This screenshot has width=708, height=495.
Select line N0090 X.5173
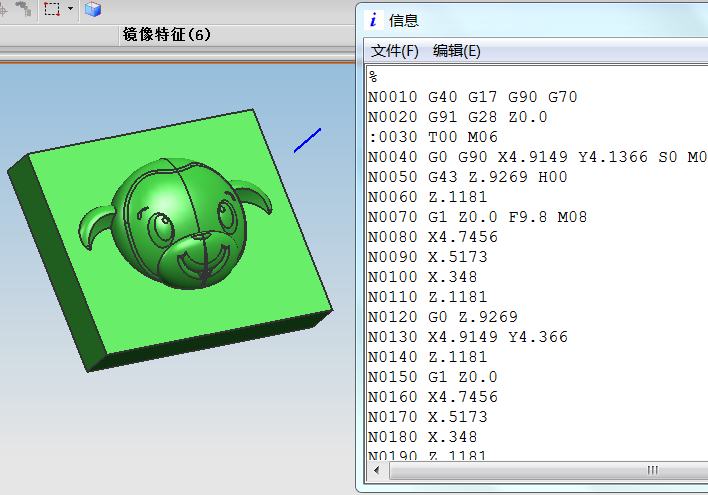point(428,257)
